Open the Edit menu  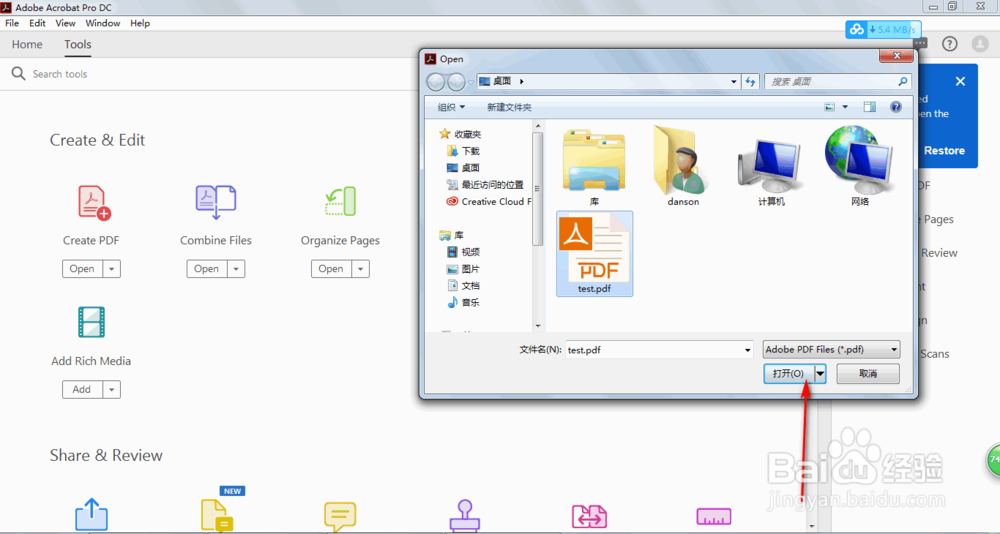point(38,23)
